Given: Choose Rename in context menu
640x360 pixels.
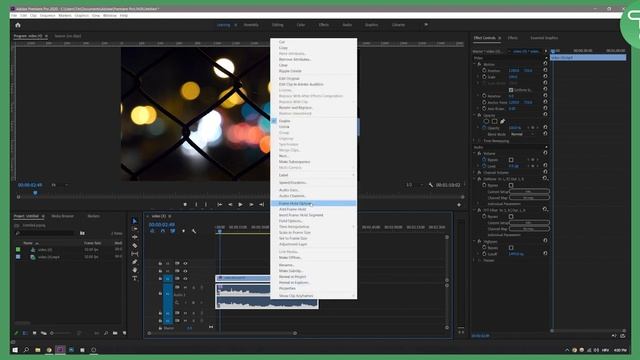Looking at the screenshot, I should pyautogui.click(x=313, y=265).
